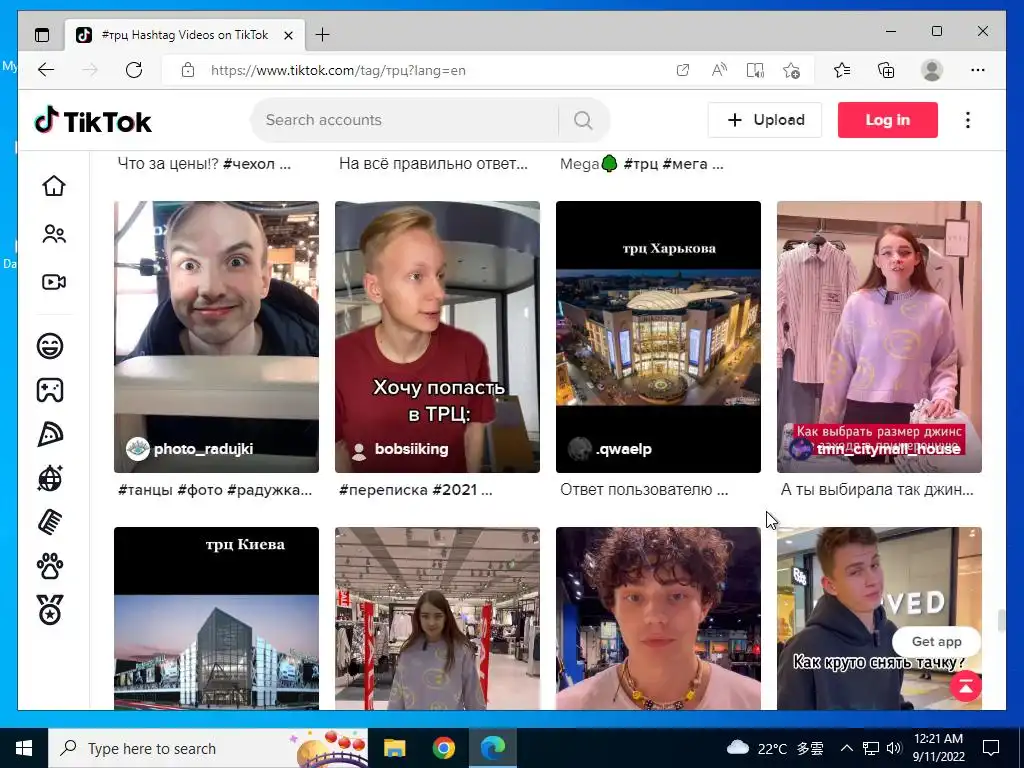View site information lock icon

click(188, 70)
